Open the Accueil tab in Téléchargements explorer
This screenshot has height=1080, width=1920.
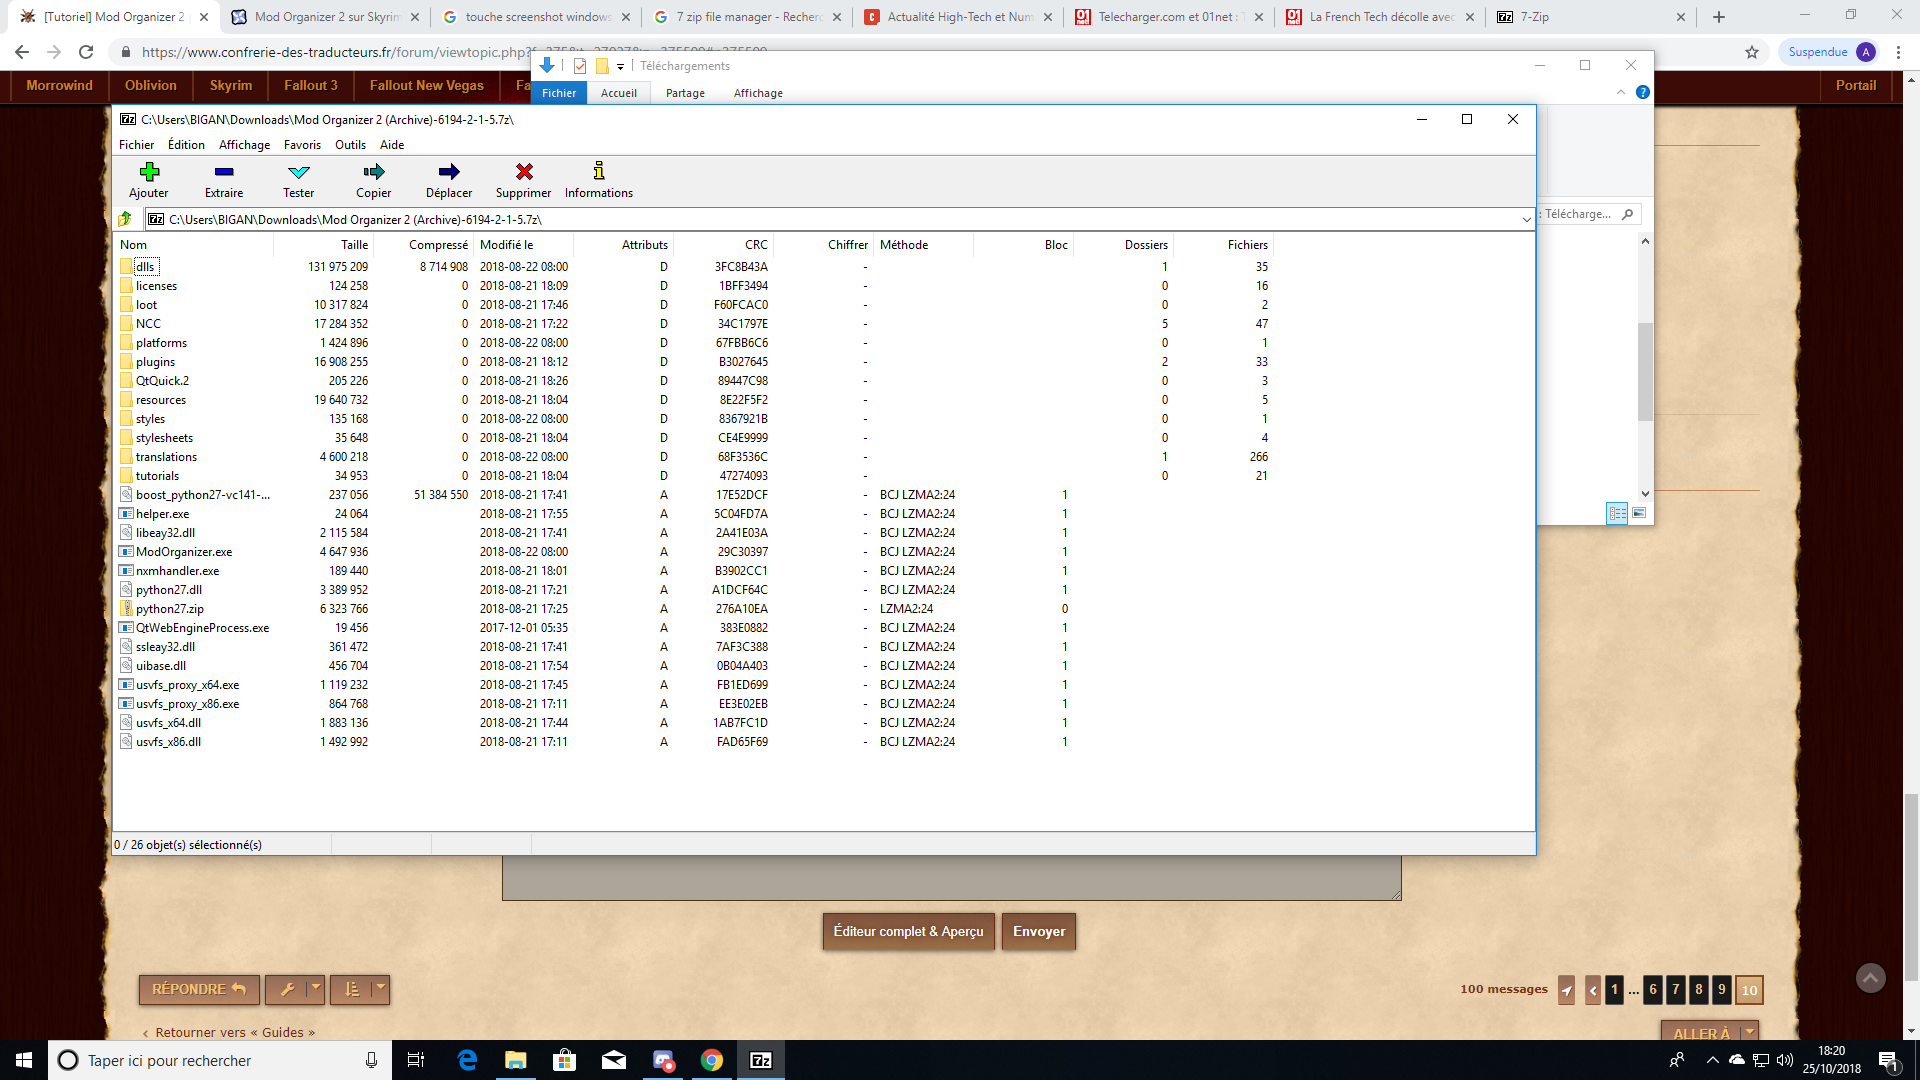tap(618, 93)
